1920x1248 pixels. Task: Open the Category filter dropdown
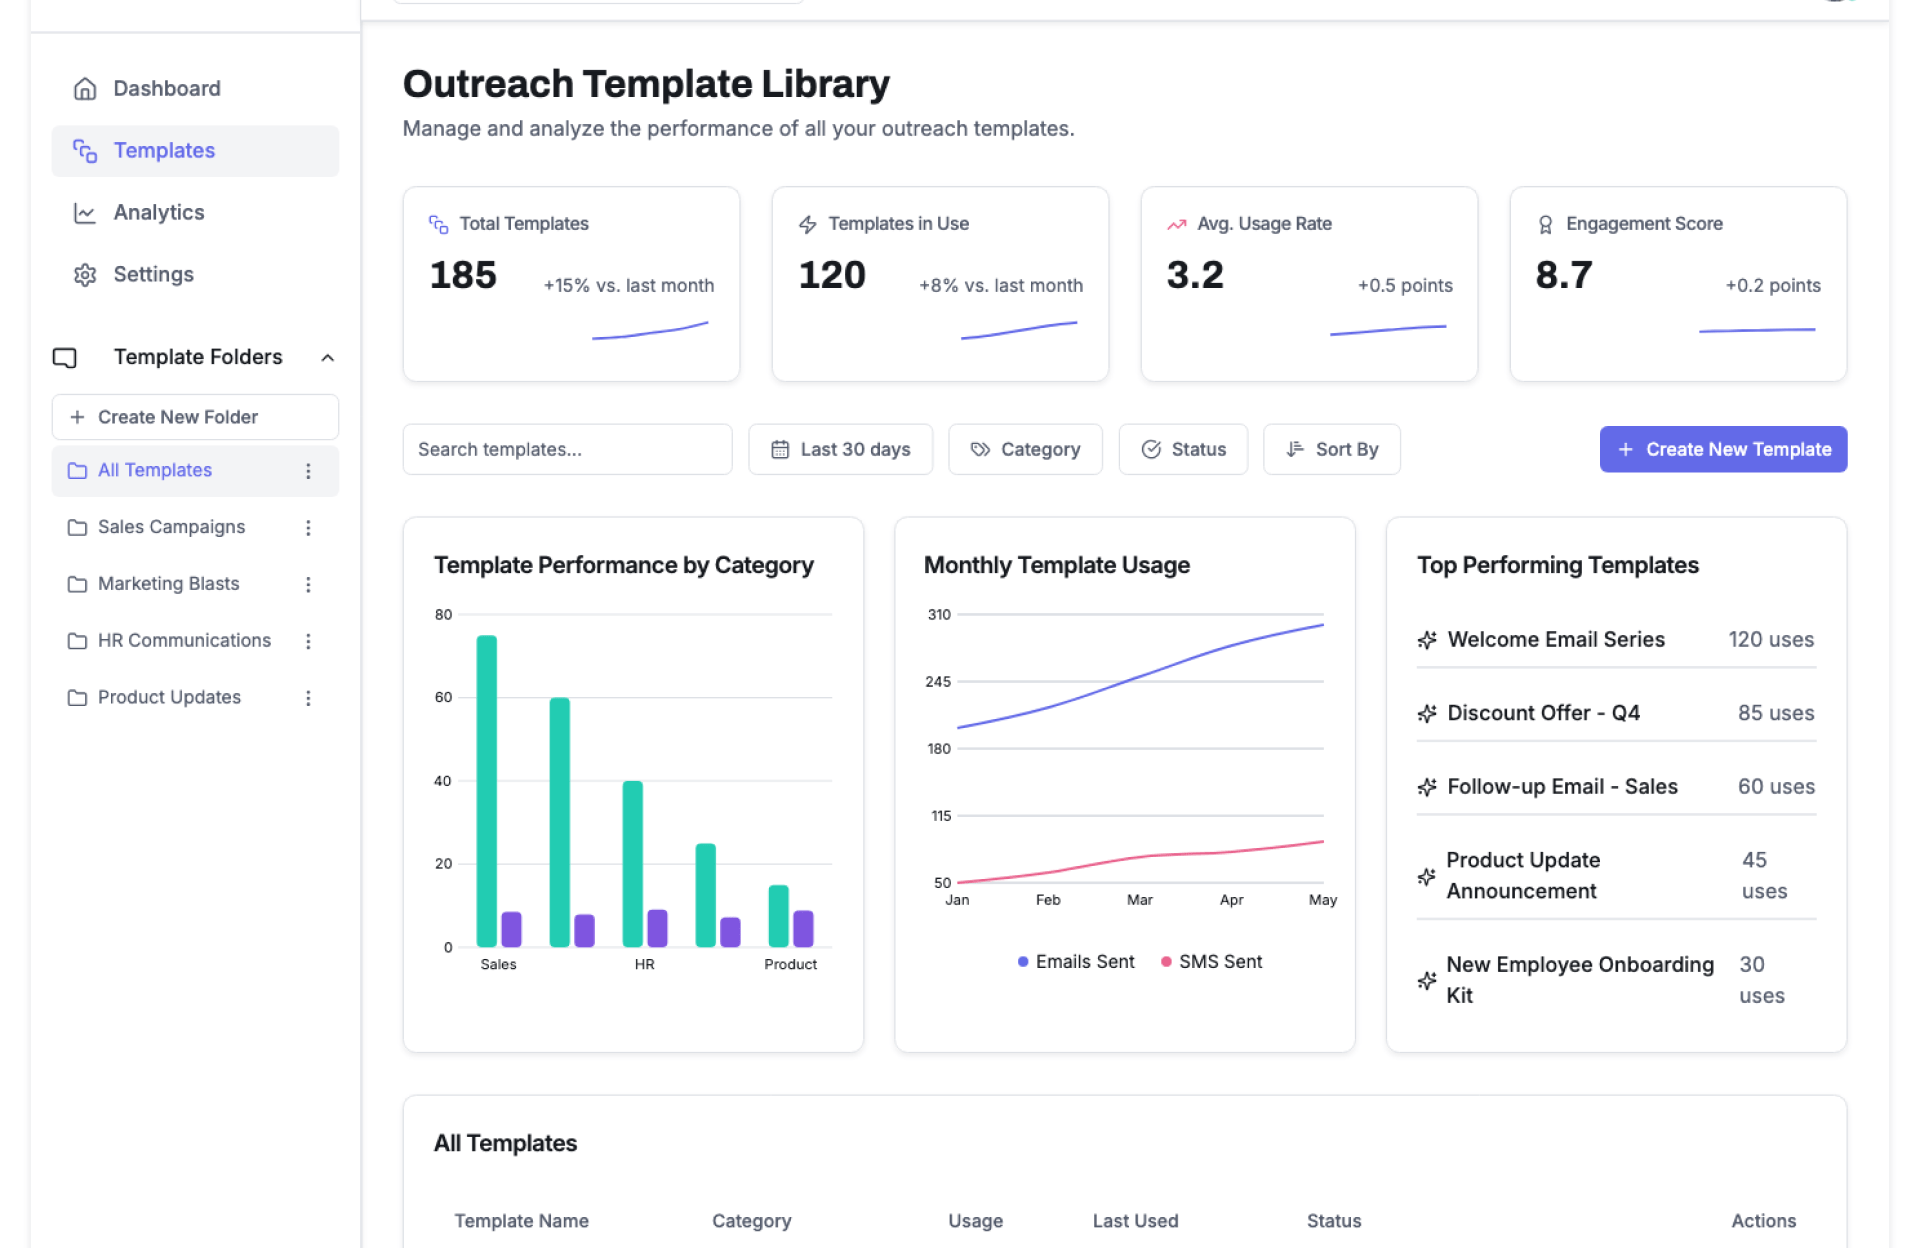[x=1025, y=450]
